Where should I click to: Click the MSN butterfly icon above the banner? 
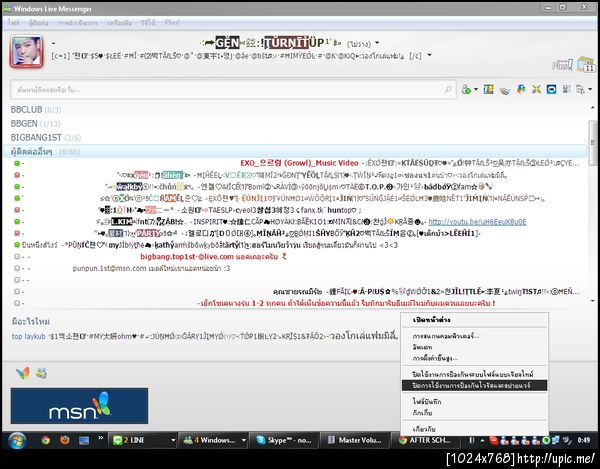tap(23, 373)
